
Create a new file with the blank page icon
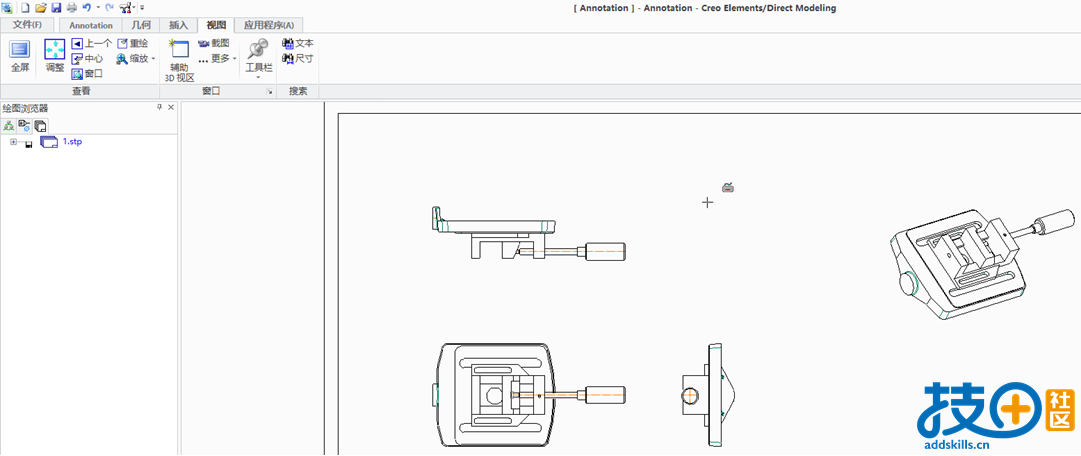[x=26, y=8]
